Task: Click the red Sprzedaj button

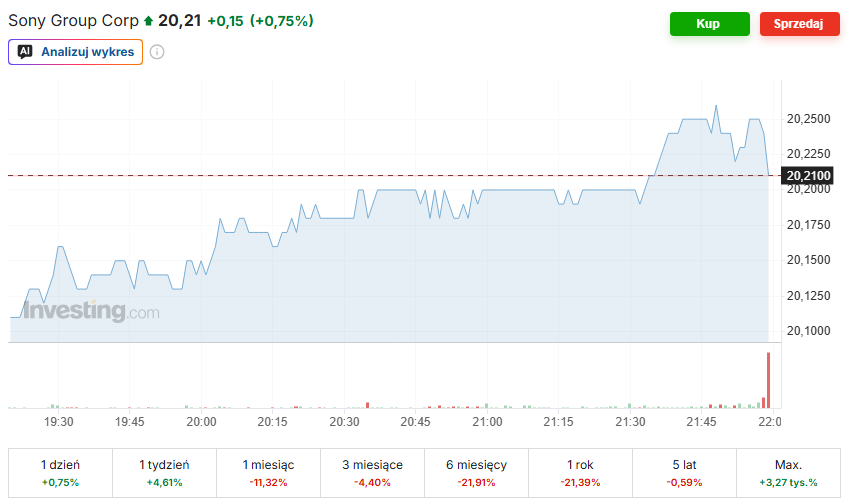Action: point(799,24)
